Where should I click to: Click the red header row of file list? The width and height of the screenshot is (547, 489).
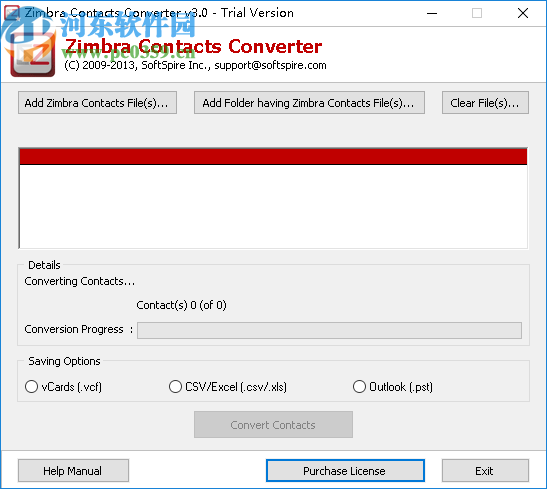click(x=273, y=156)
